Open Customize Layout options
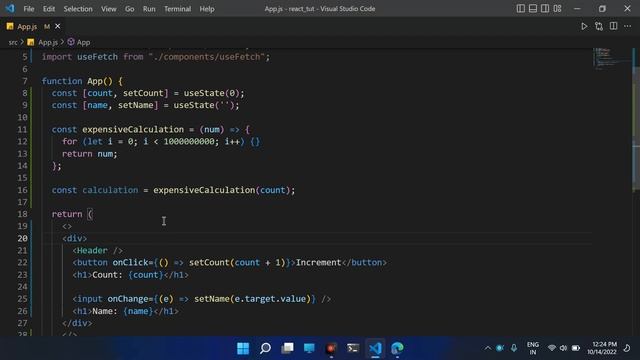 tap(558, 9)
